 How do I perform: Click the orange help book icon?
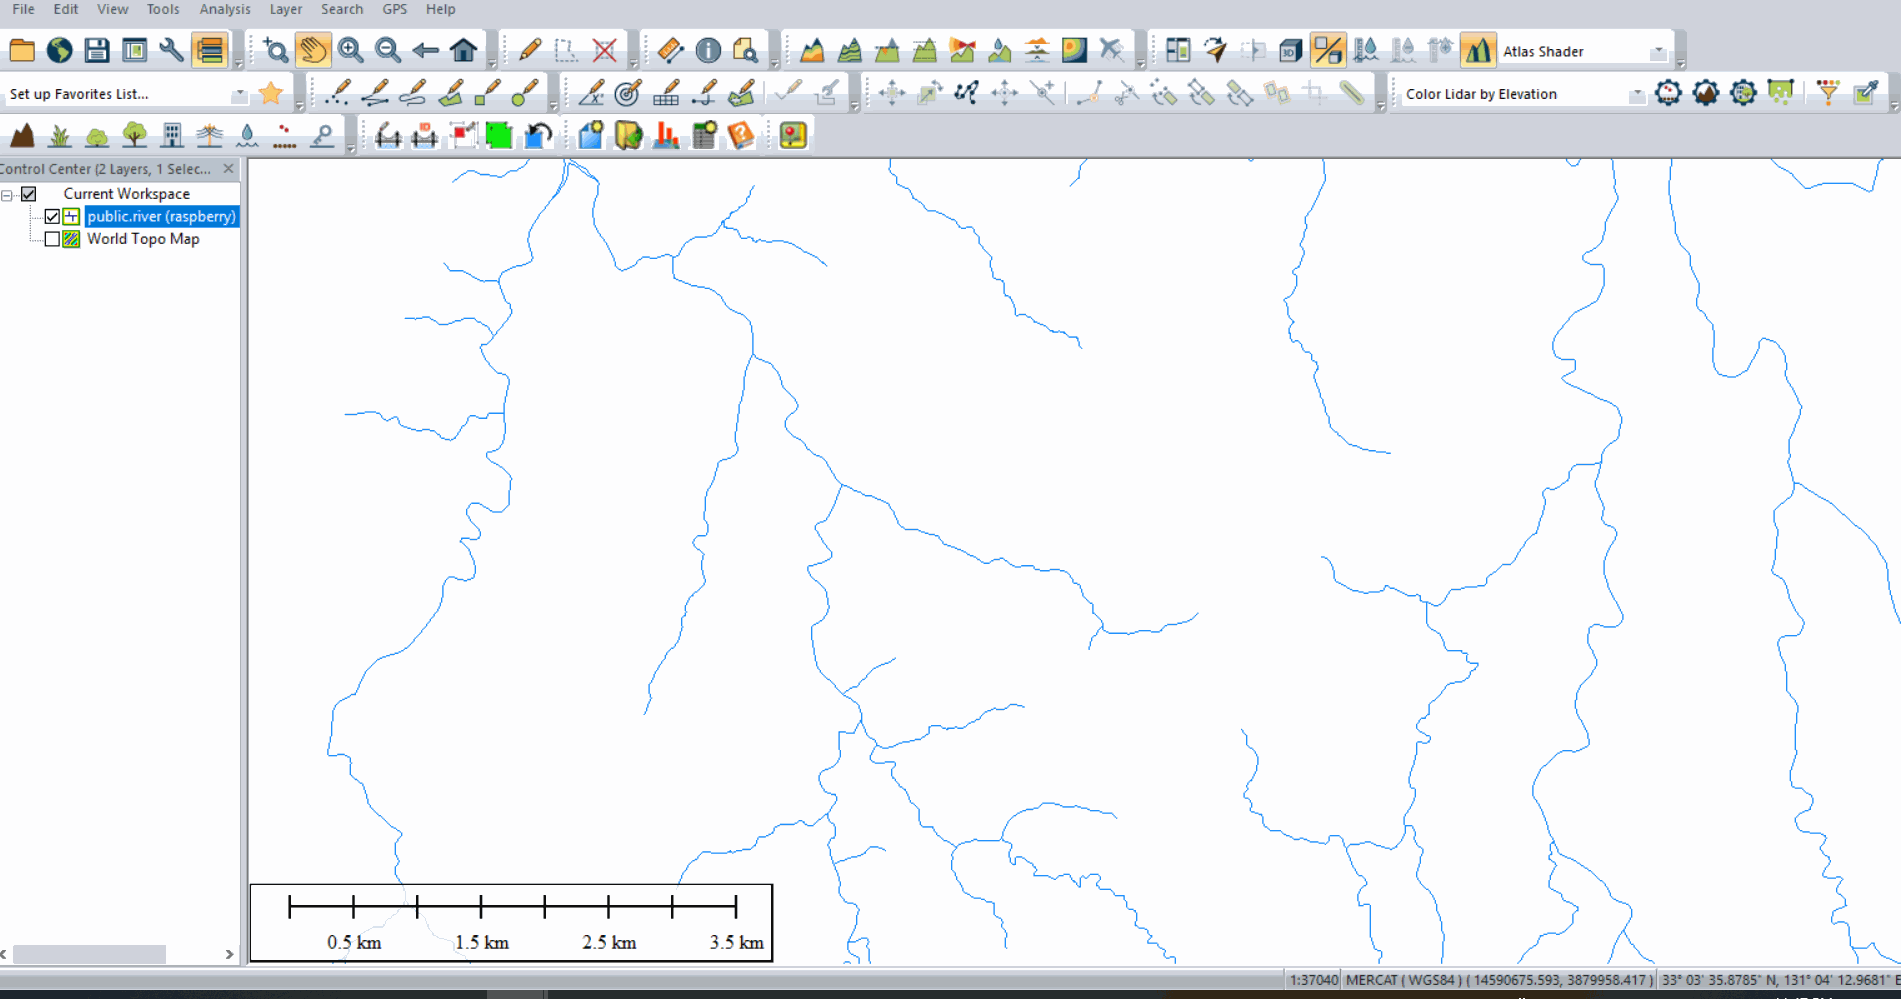(x=741, y=135)
